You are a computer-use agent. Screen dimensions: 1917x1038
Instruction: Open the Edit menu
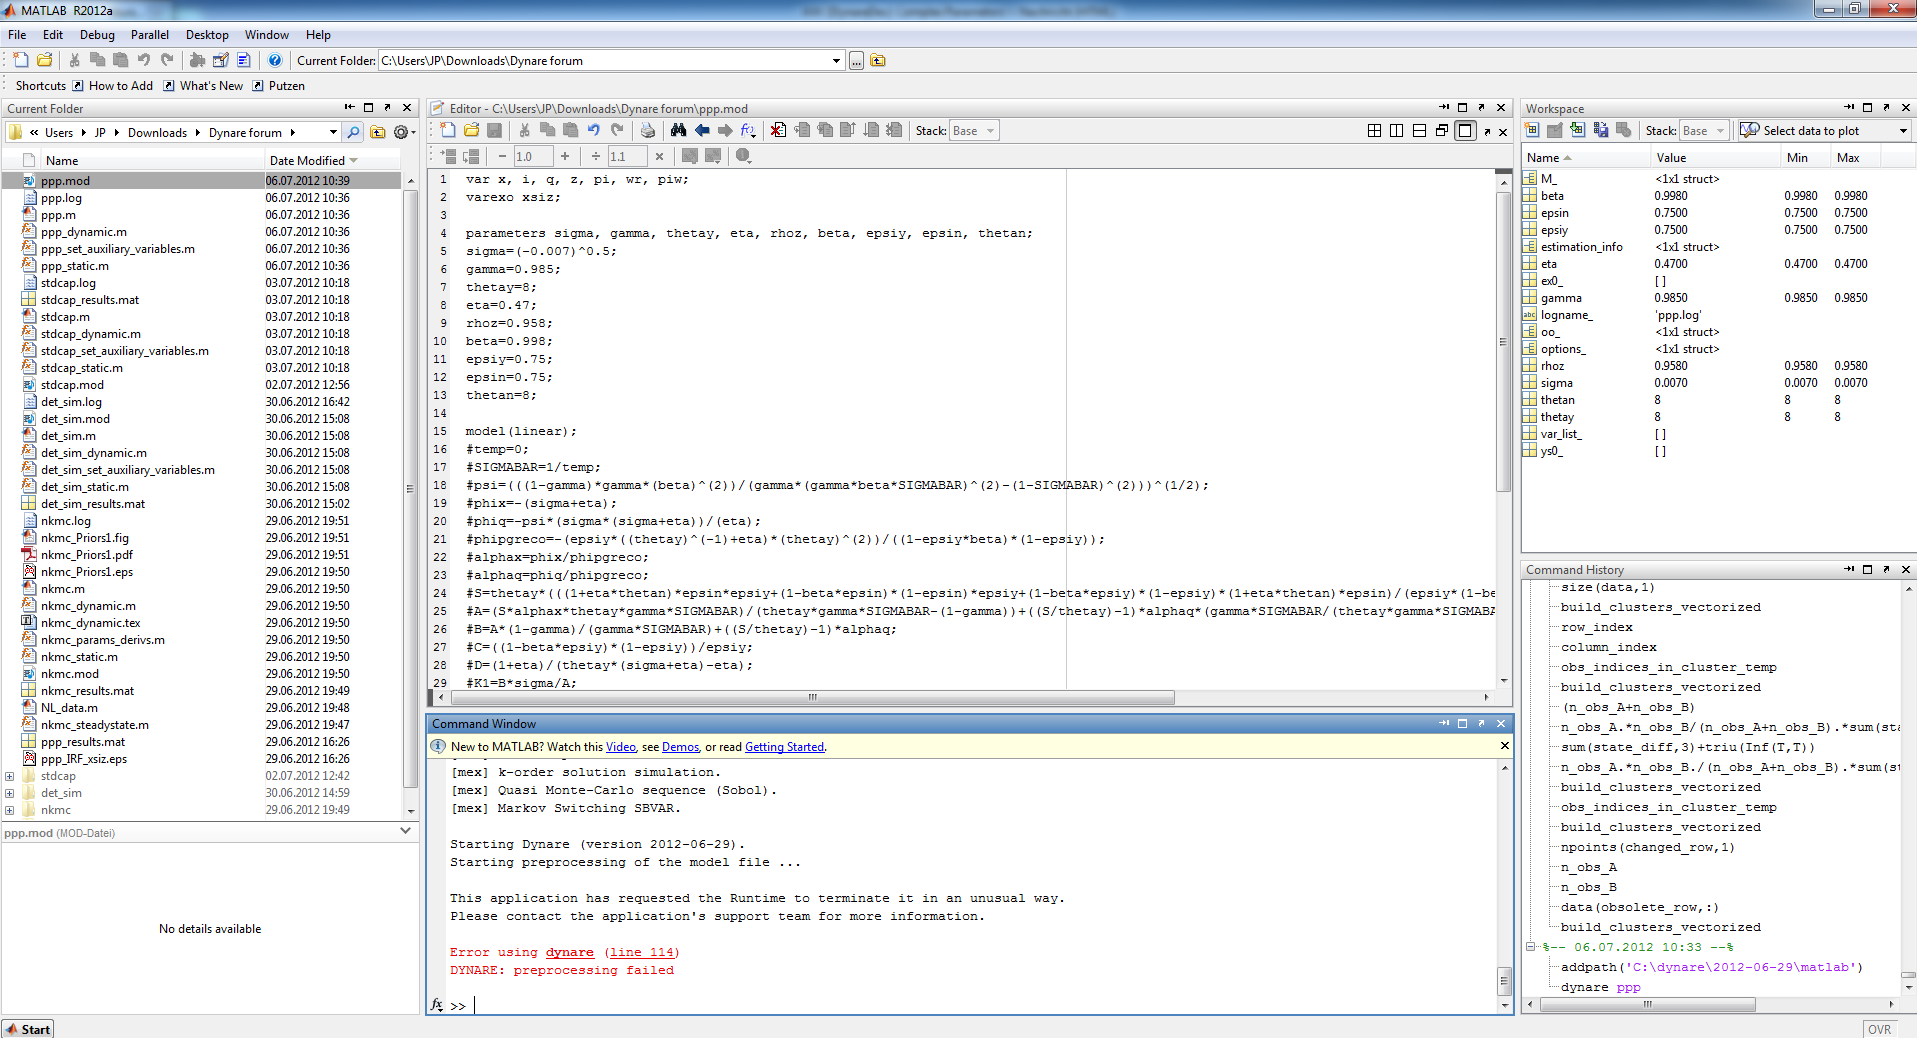pos(53,35)
